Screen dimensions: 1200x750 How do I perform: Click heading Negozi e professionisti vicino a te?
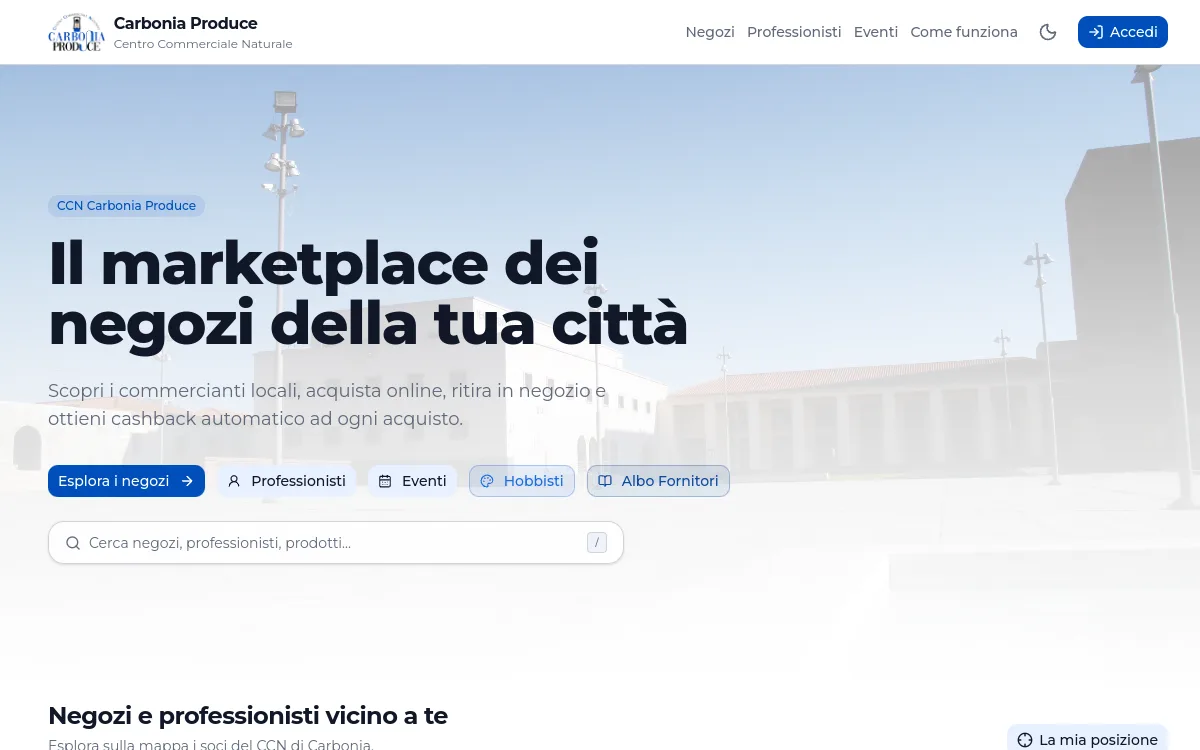point(248,716)
